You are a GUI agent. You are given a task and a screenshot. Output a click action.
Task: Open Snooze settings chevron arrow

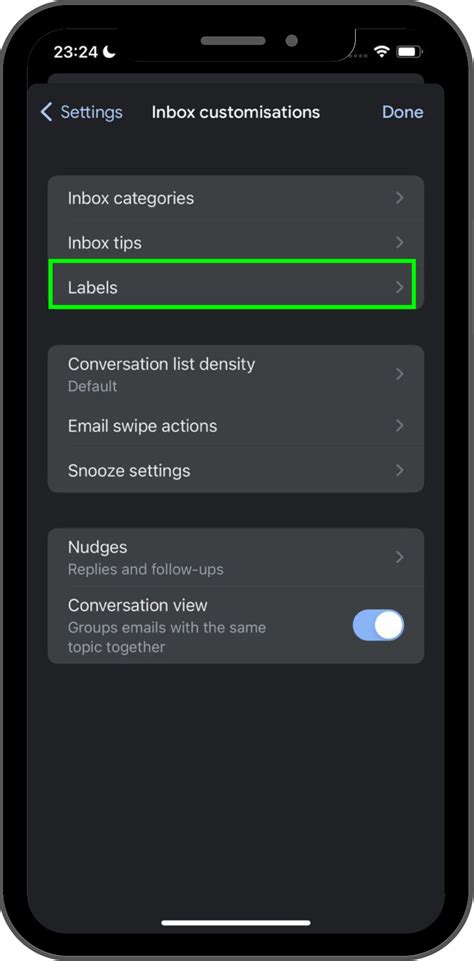400,470
